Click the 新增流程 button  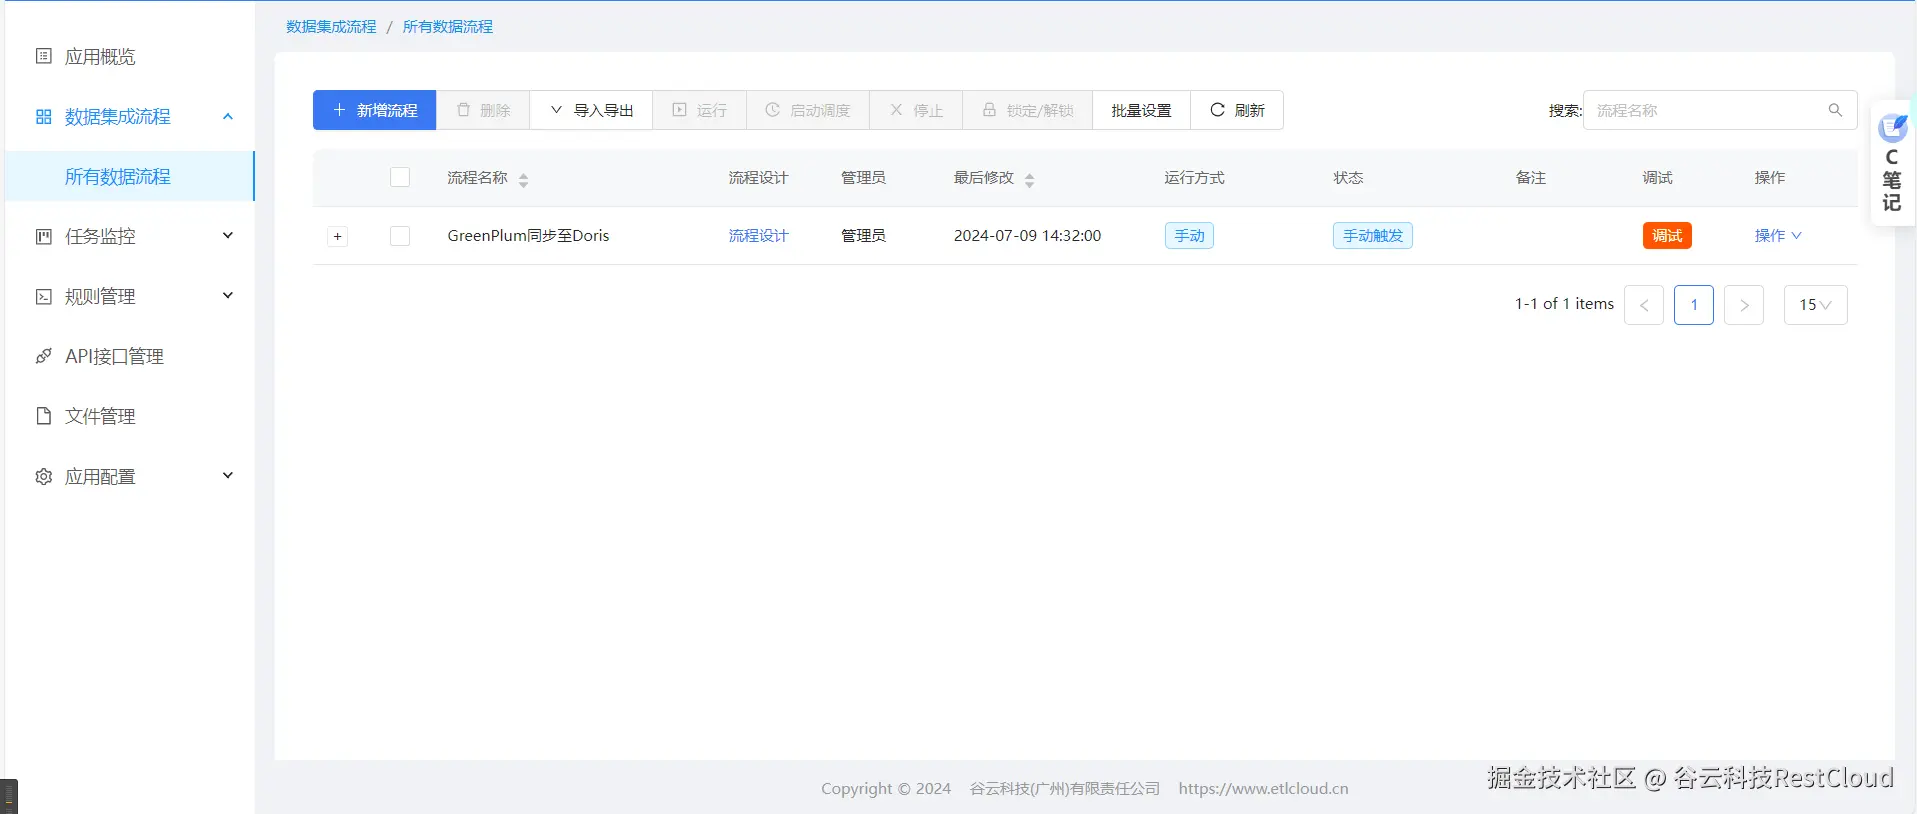pos(374,110)
